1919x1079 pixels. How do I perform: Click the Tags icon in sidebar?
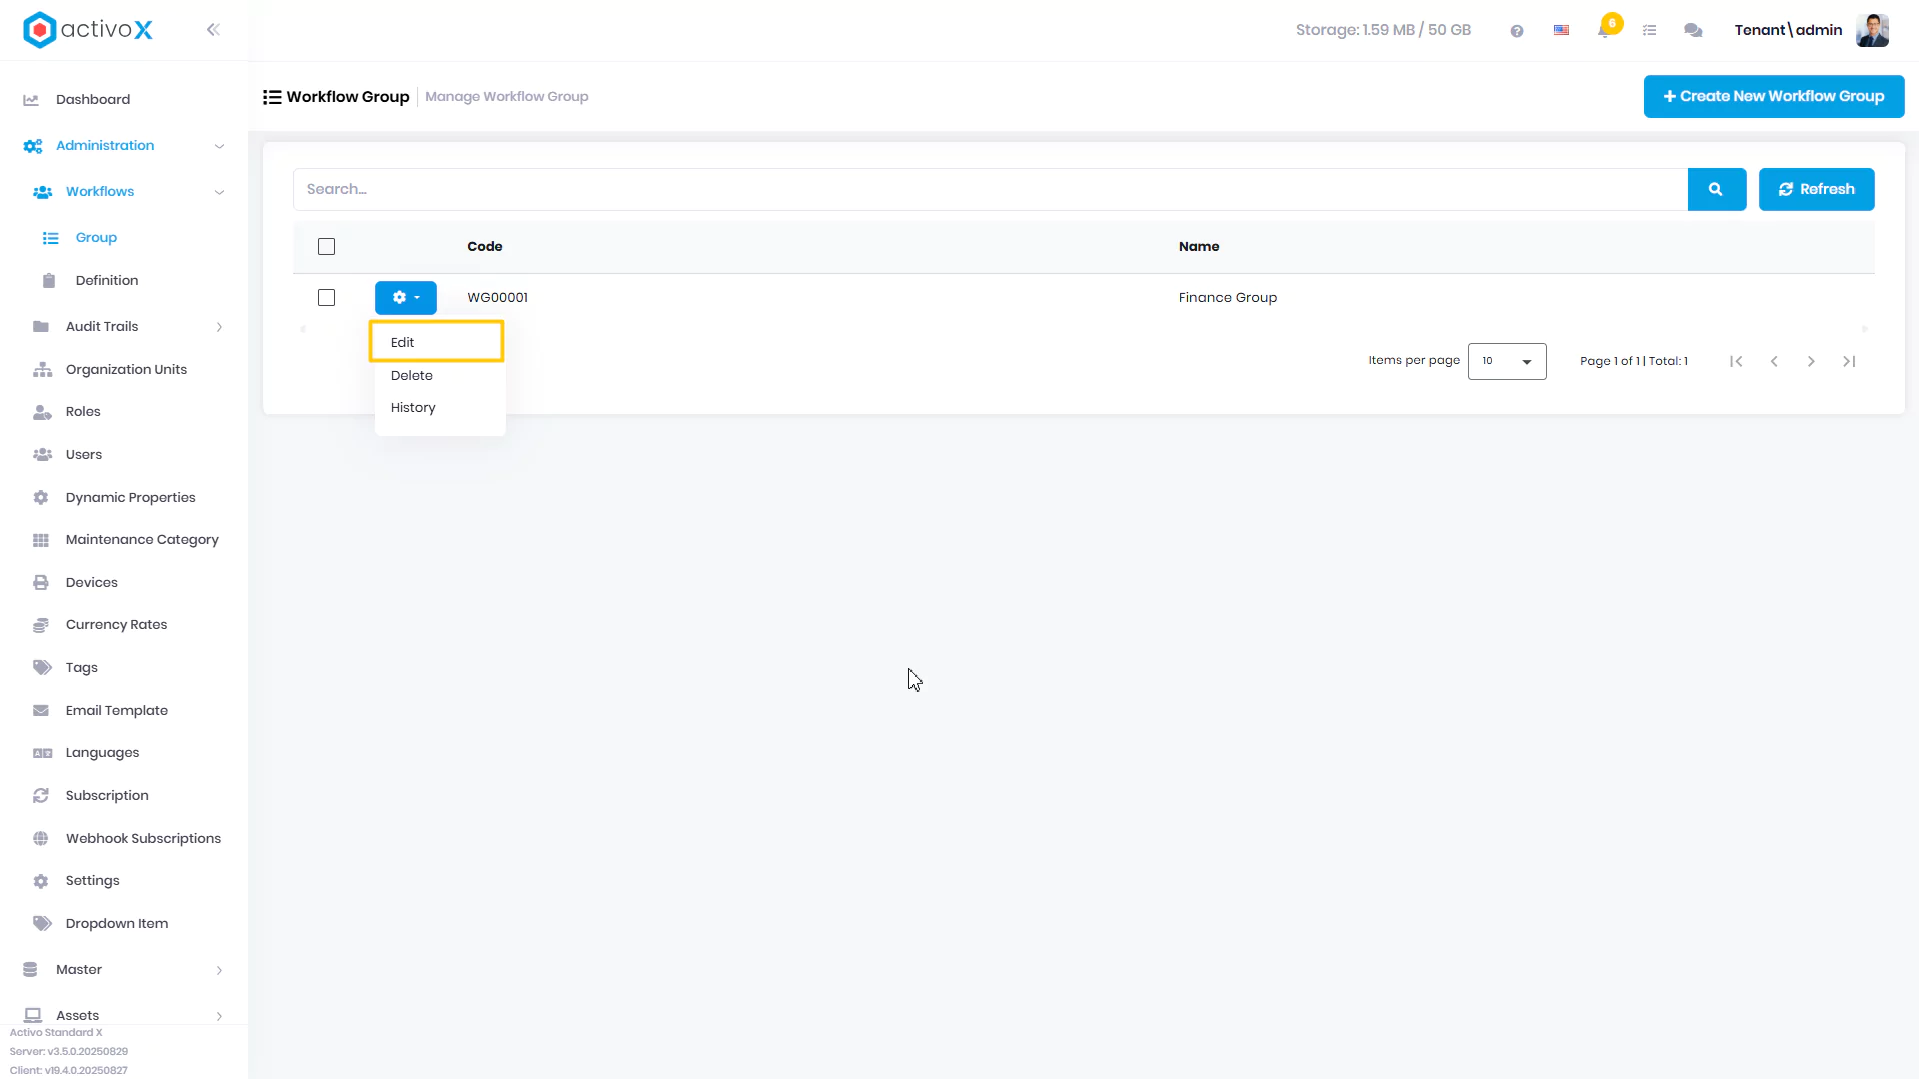pos(42,668)
